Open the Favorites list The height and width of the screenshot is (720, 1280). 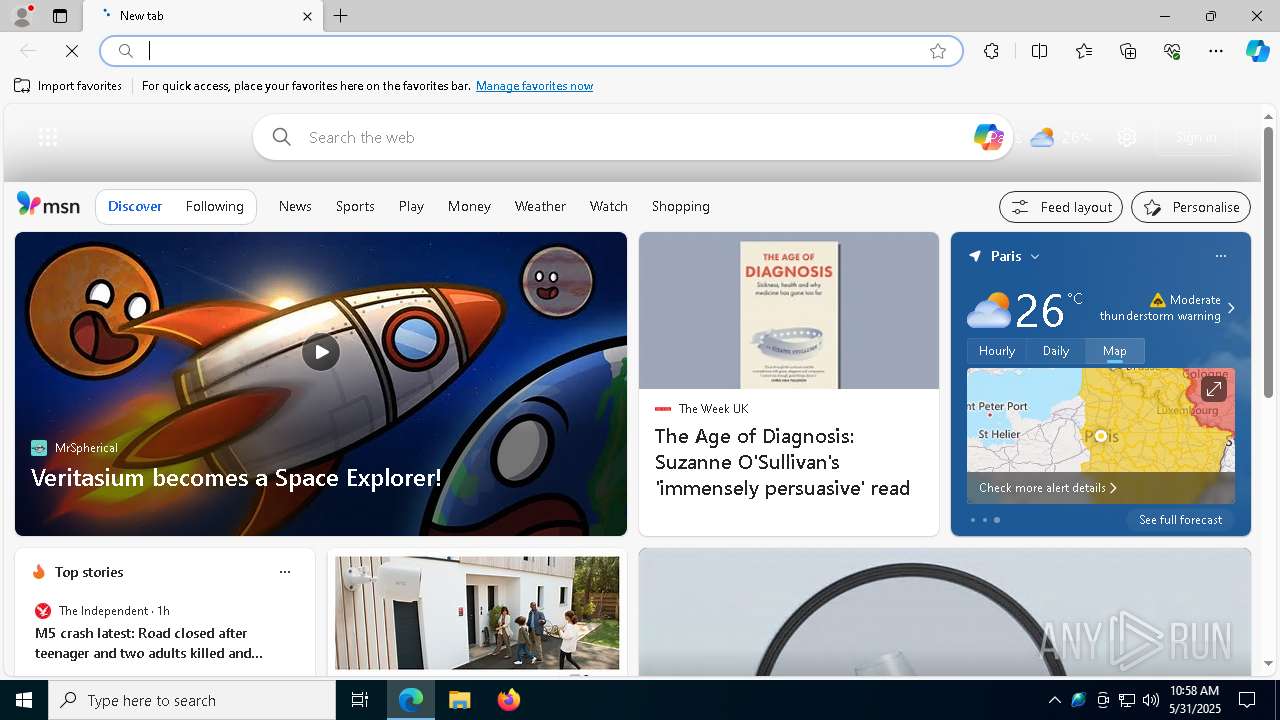[x=1084, y=51]
